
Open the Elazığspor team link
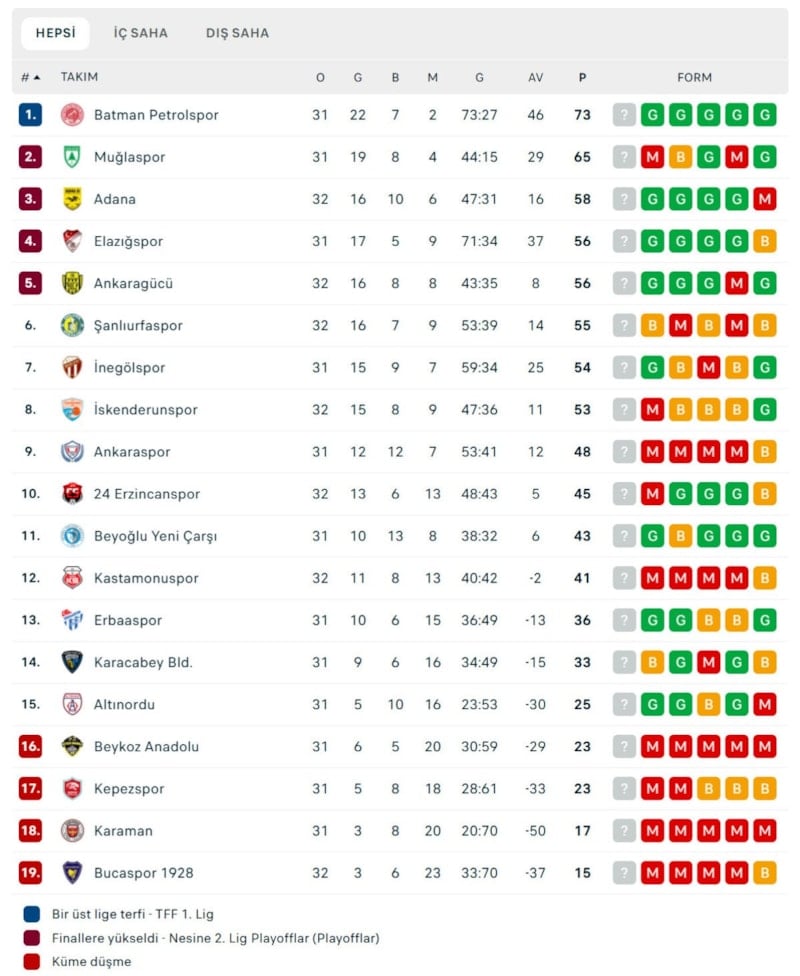(x=128, y=241)
